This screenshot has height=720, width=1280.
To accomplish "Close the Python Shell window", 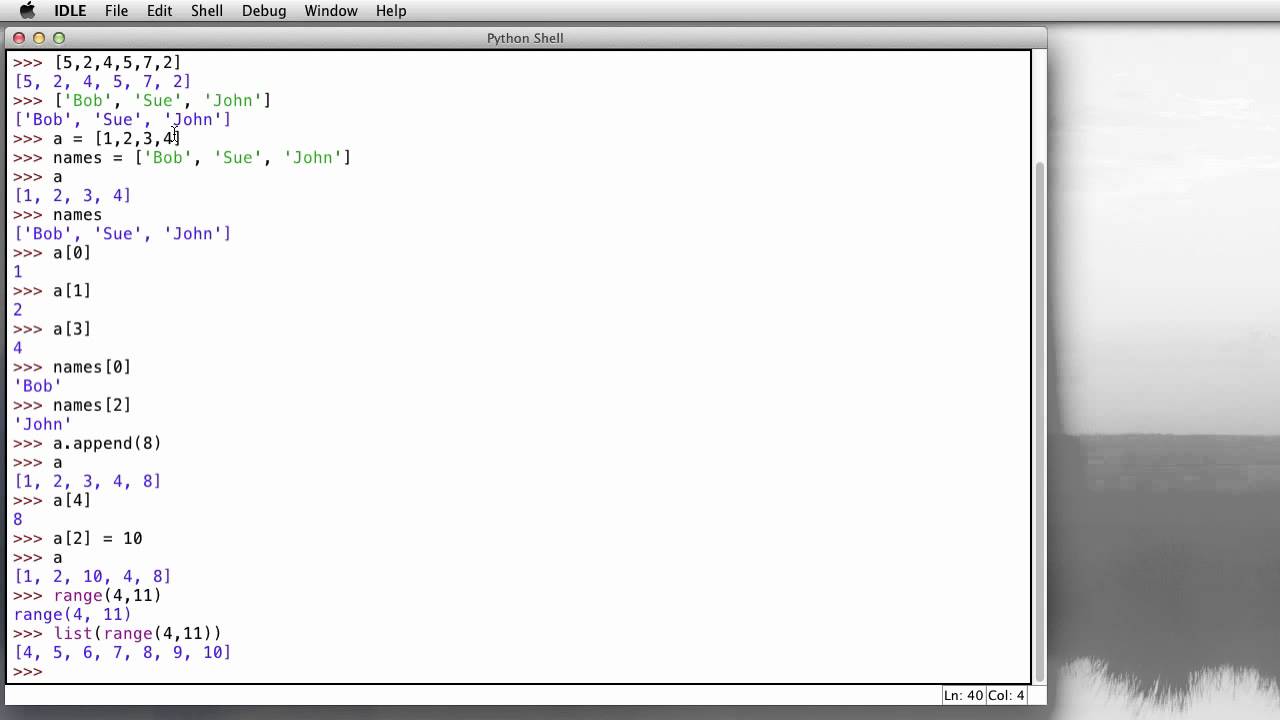I will click(19, 38).
